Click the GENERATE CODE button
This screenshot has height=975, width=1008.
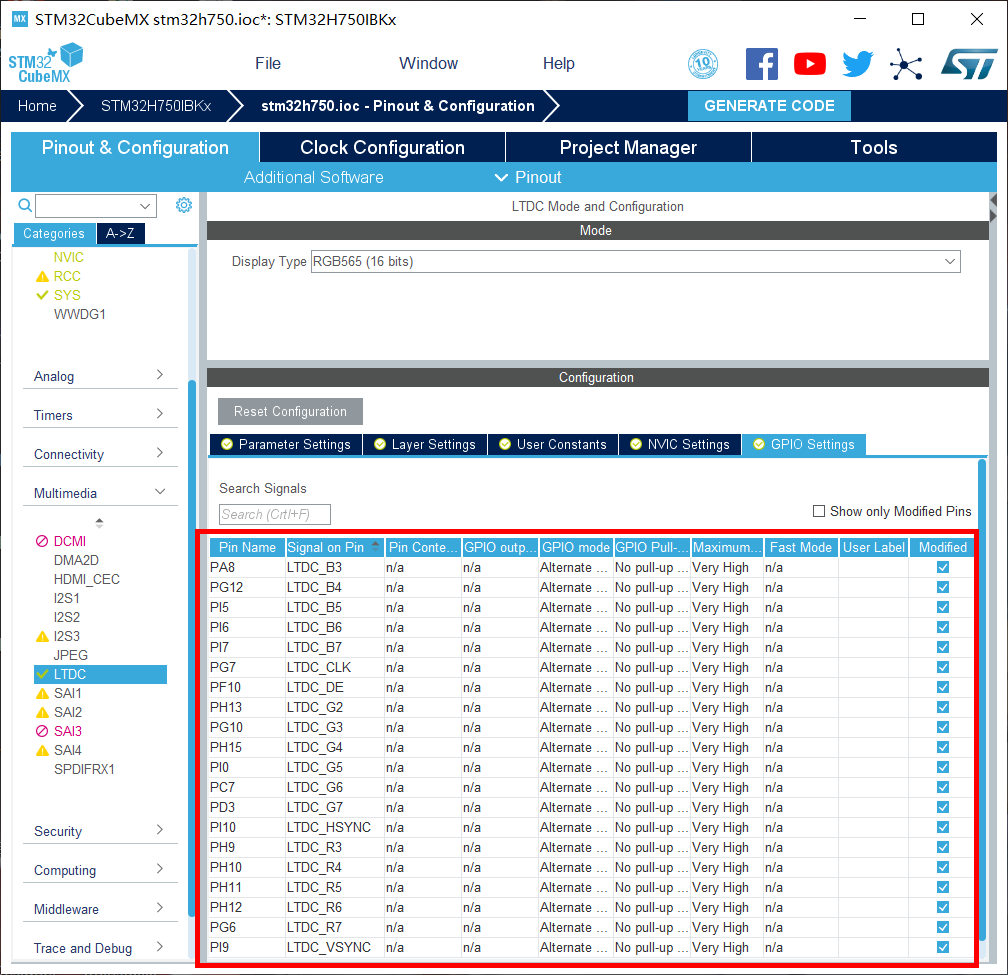[769, 106]
